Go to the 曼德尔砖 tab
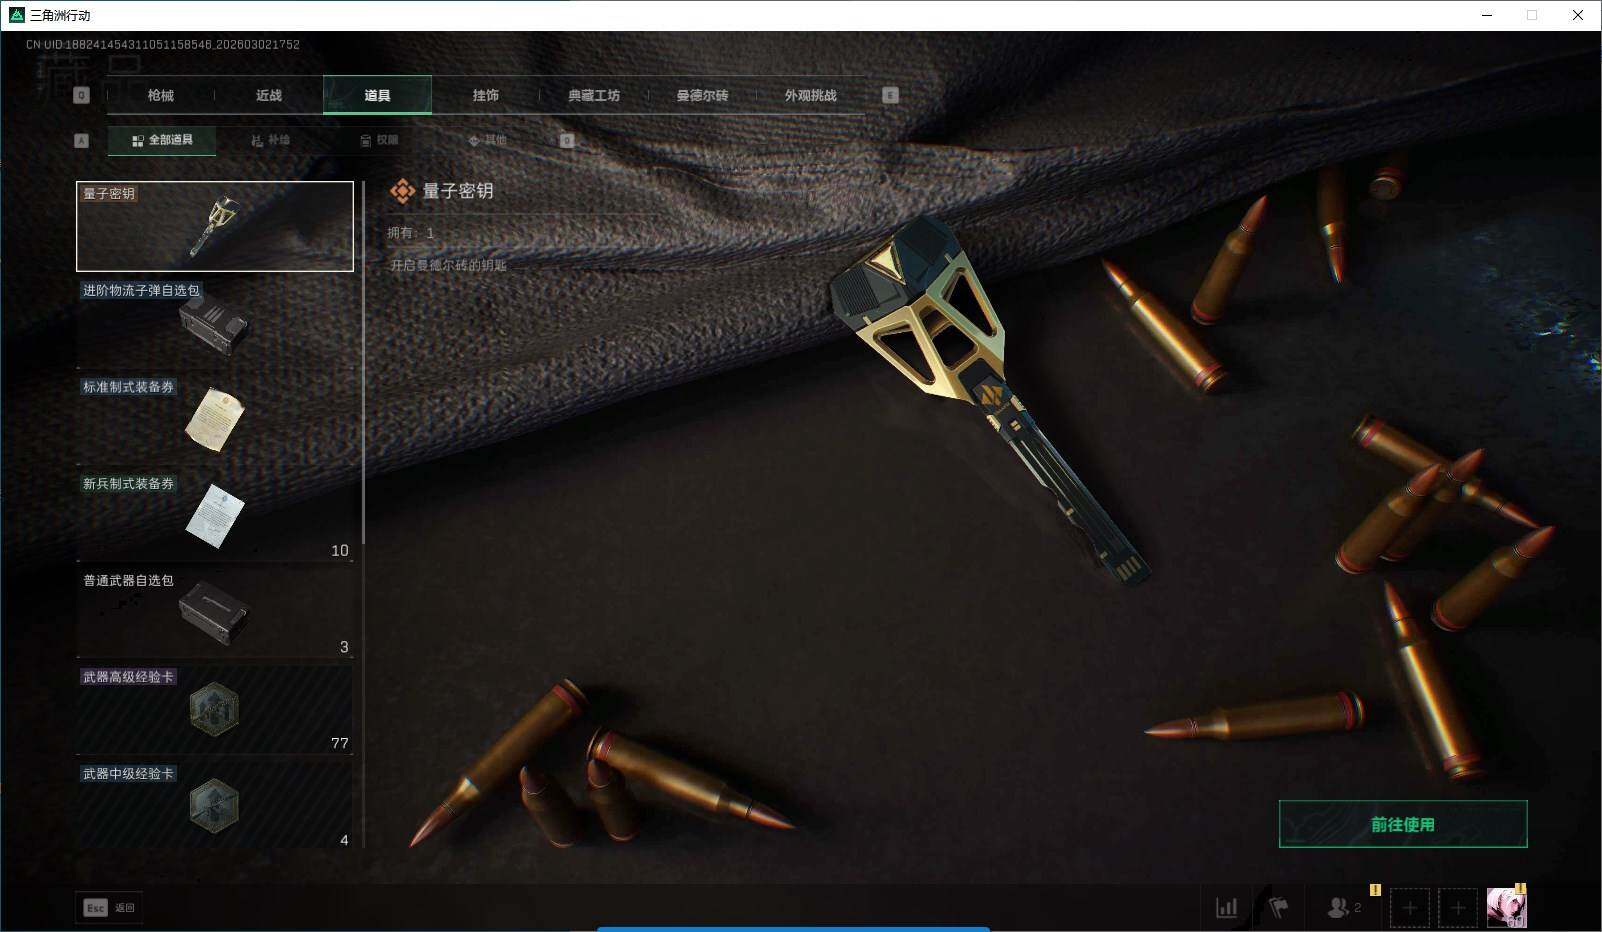 pos(702,95)
